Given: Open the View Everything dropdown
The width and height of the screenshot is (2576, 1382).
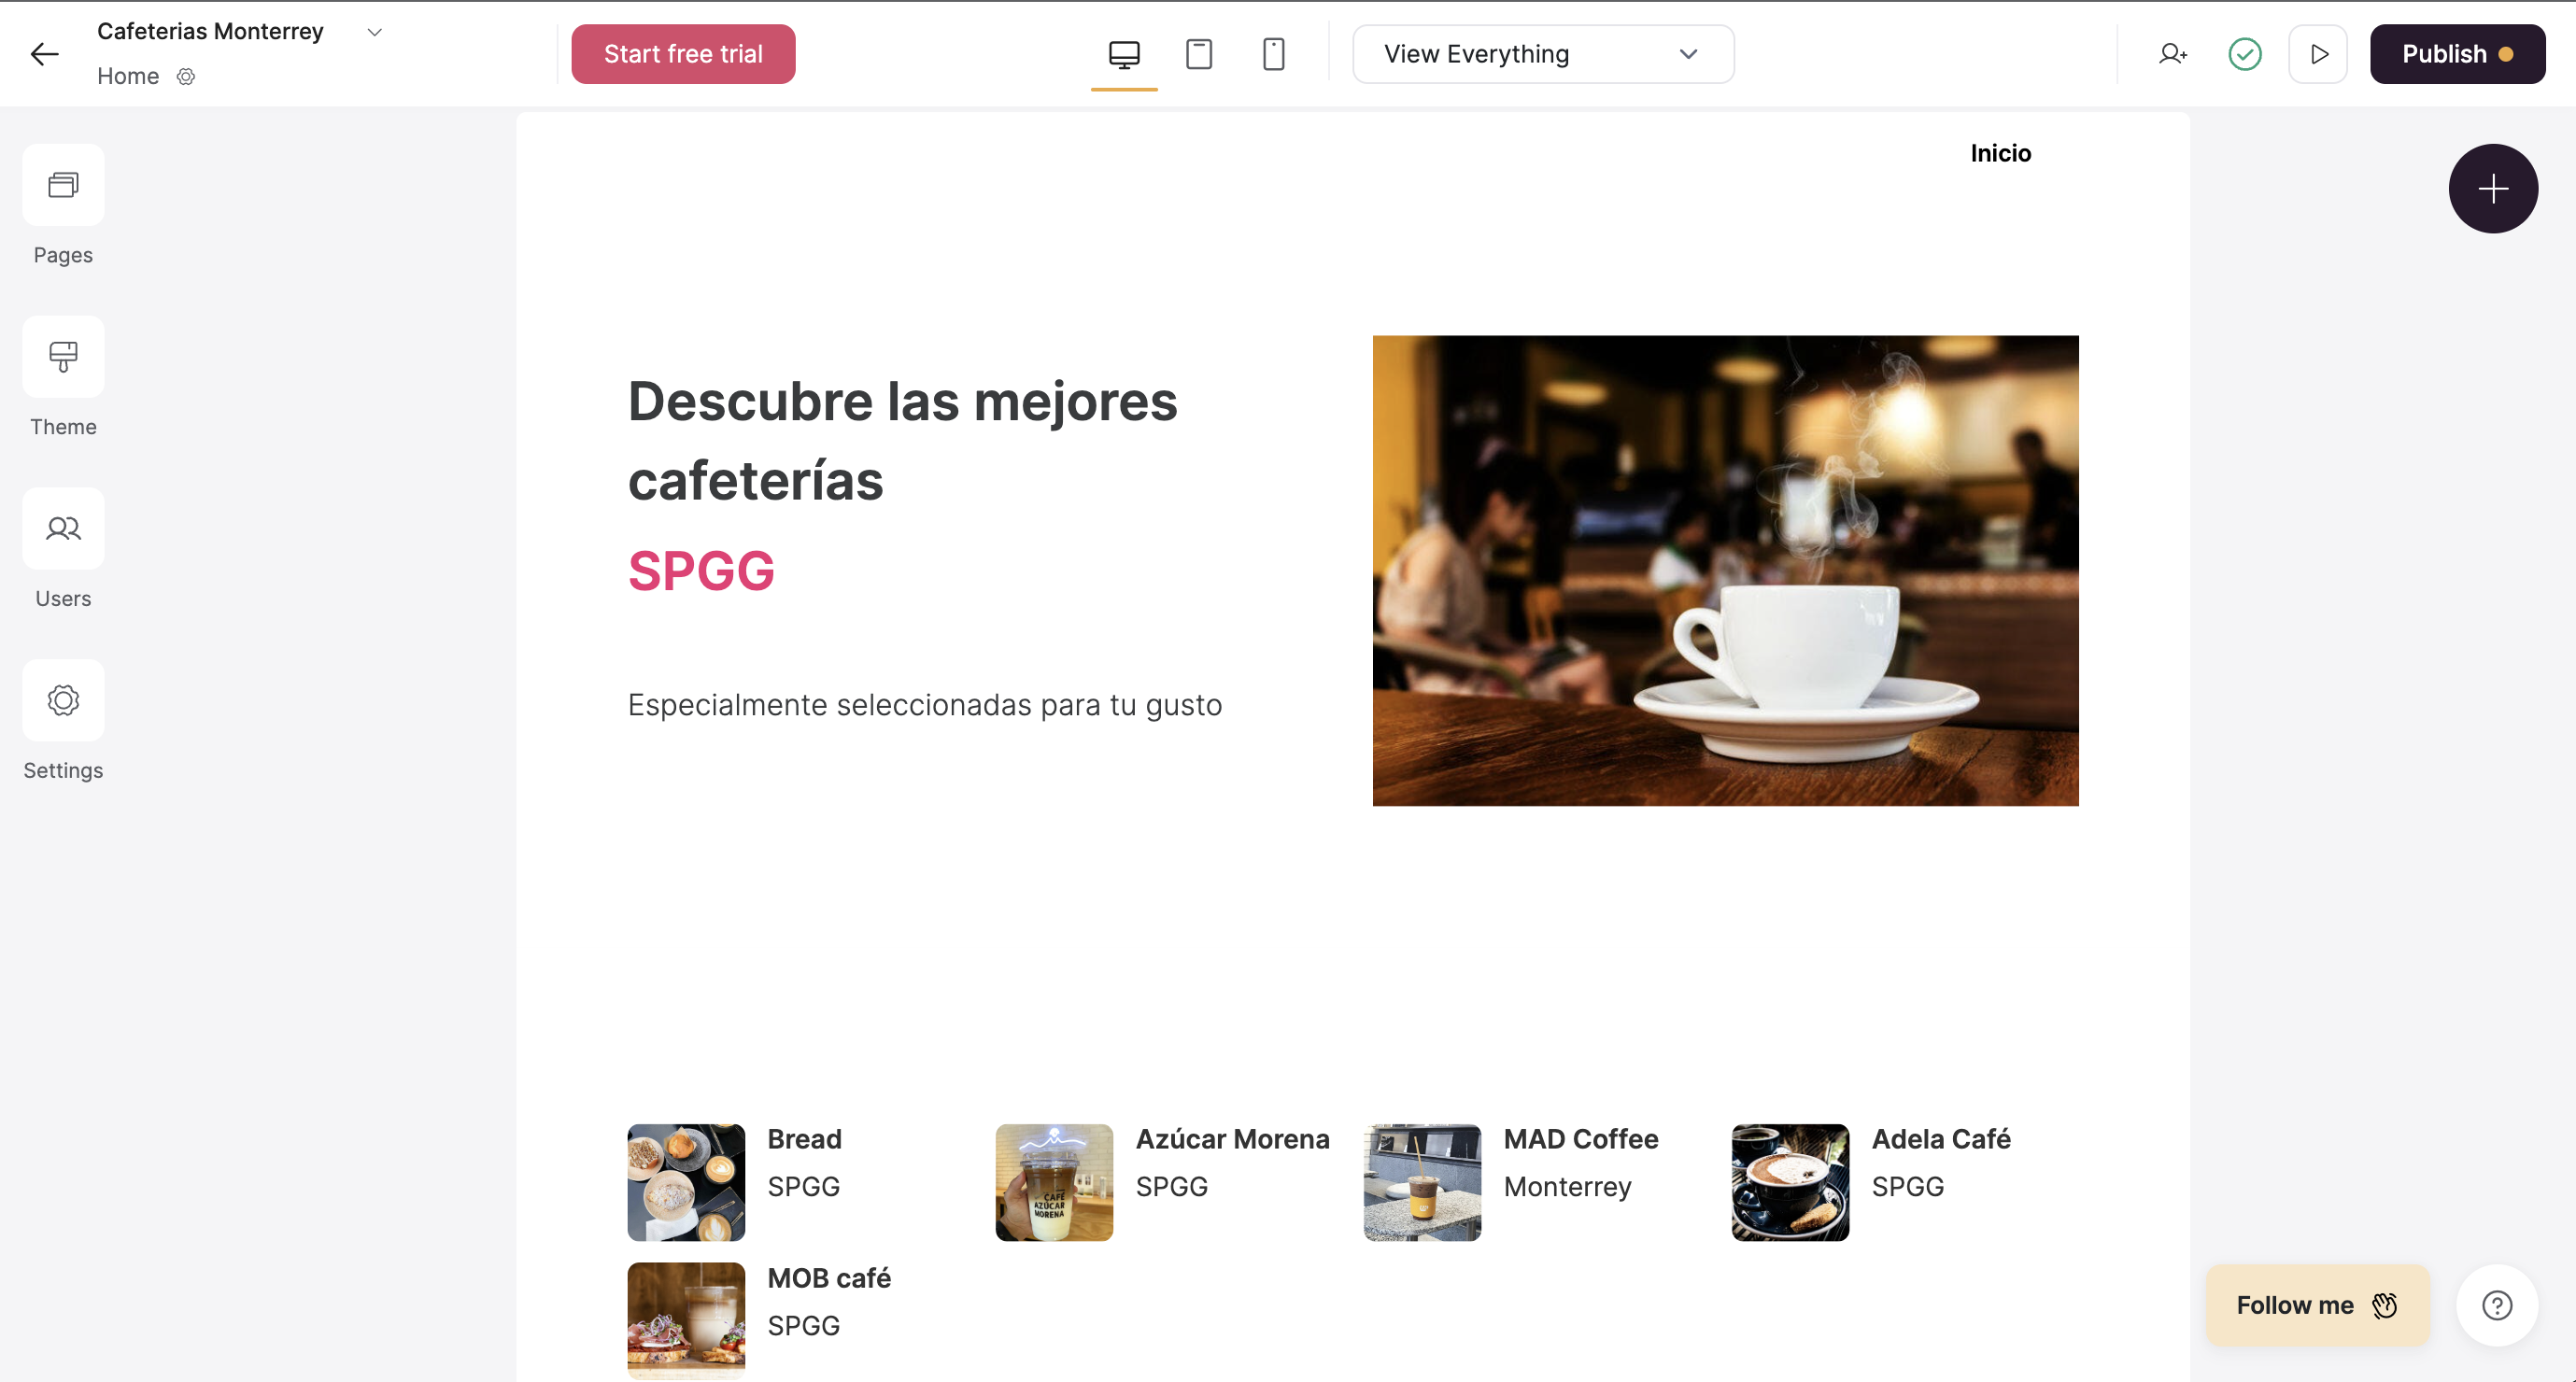Looking at the screenshot, I should coord(1541,53).
